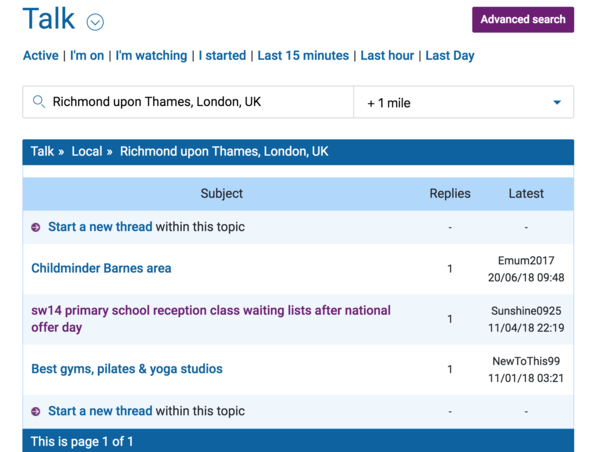Filter threads by Last Day
The image size is (600, 452).
[x=450, y=56]
